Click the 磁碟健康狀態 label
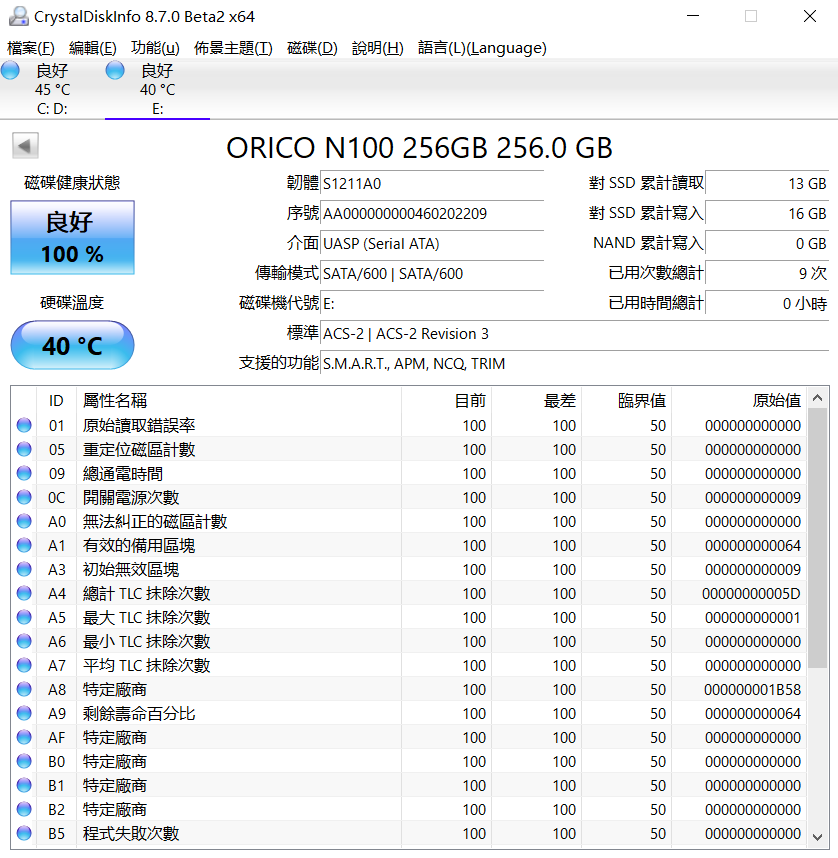The width and height of the screenshot is (838, 858). [72, 183]
